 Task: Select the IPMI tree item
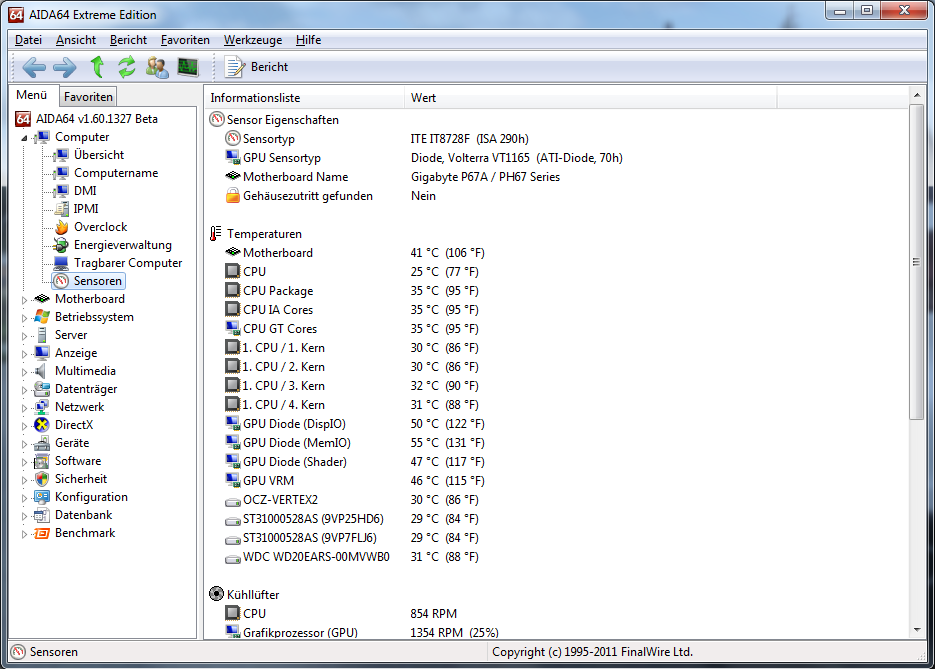(x=86, y=209)
